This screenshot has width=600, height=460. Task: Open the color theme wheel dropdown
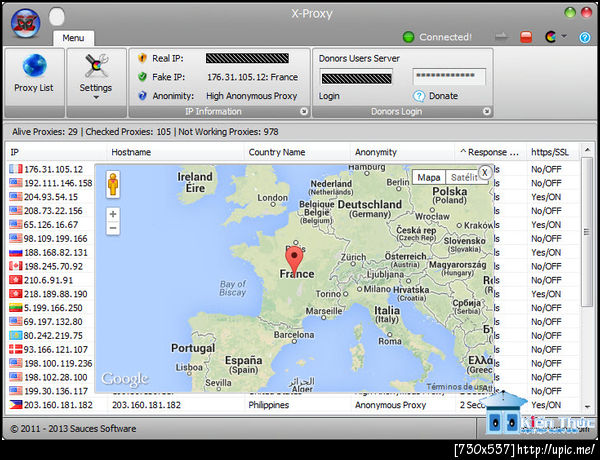pos(551,37)
